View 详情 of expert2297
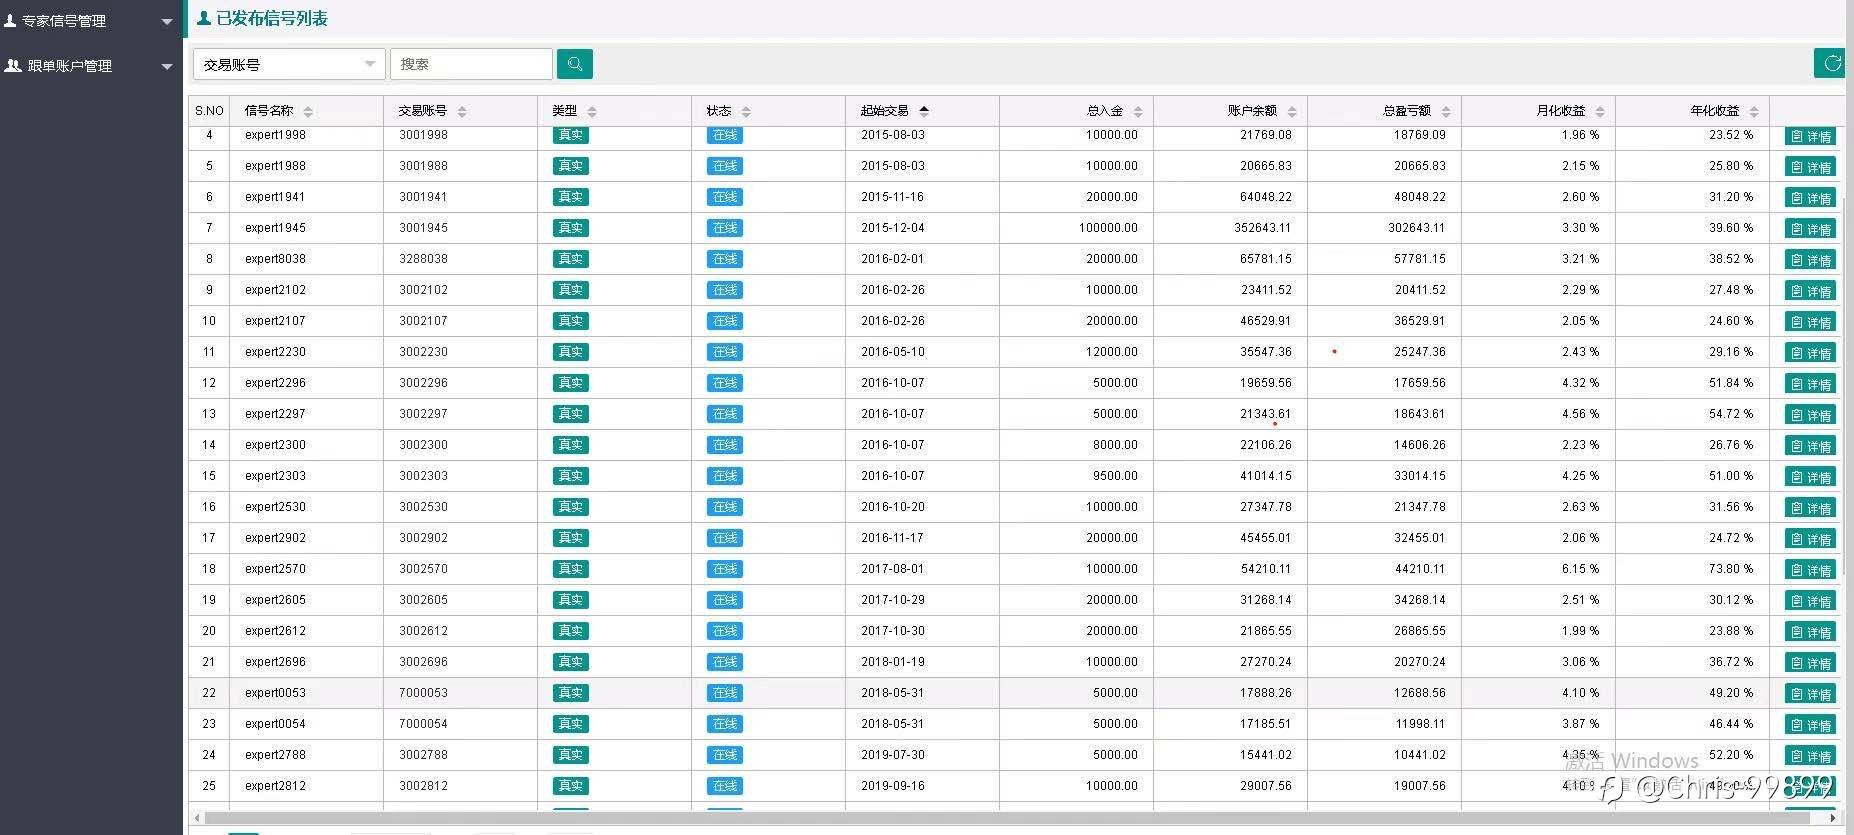This screenshot has width=1854, height=835. click(1810, 415)
